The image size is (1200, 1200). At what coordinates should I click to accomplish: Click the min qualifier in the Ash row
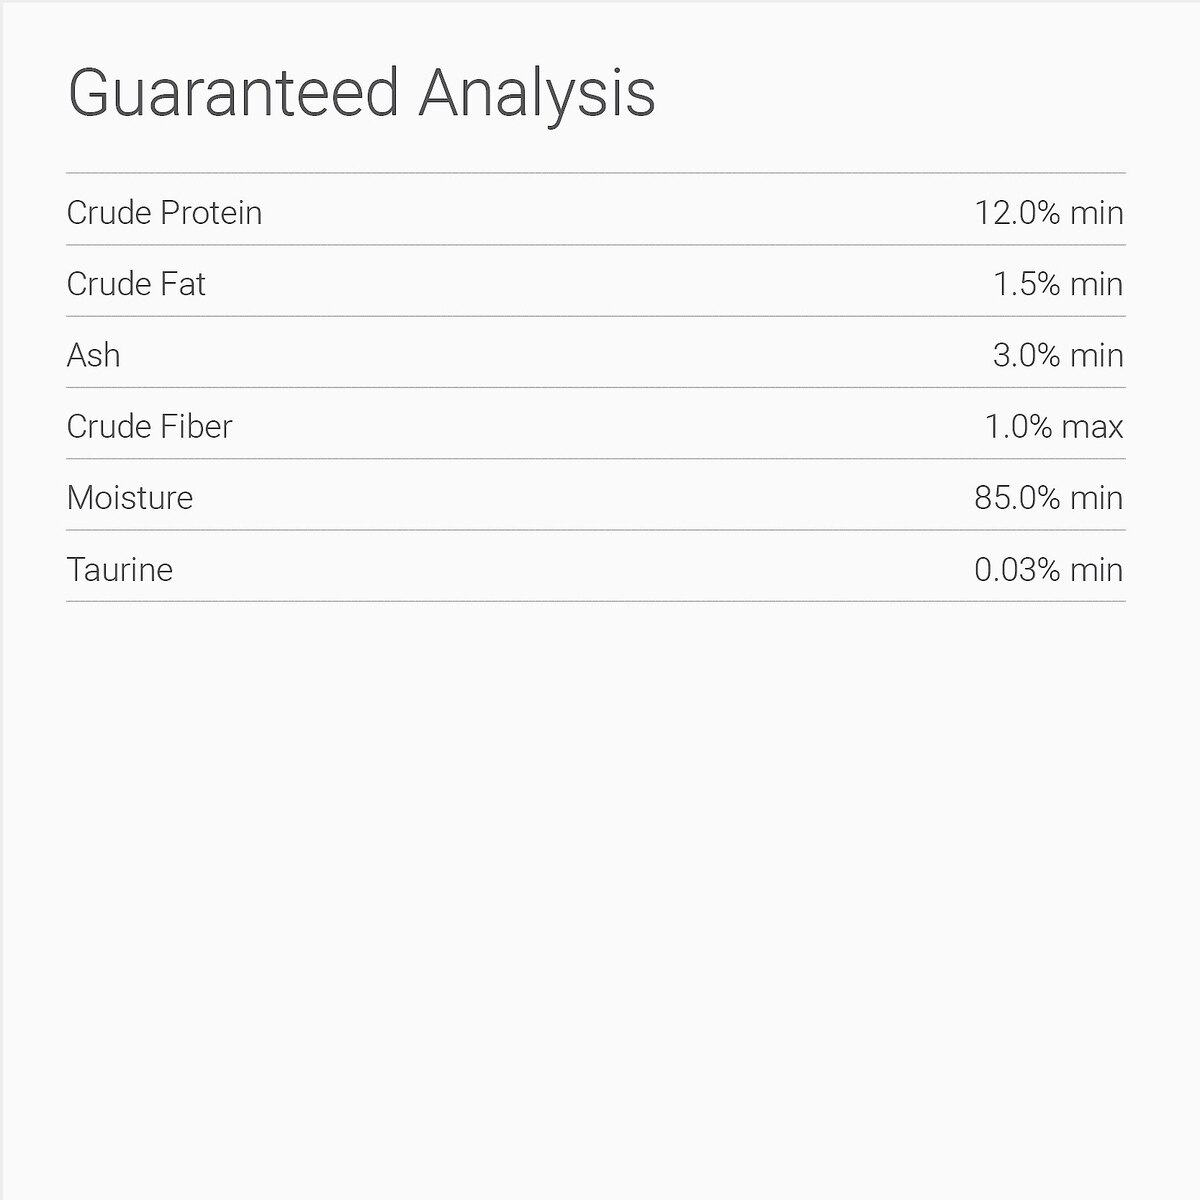1097,355
